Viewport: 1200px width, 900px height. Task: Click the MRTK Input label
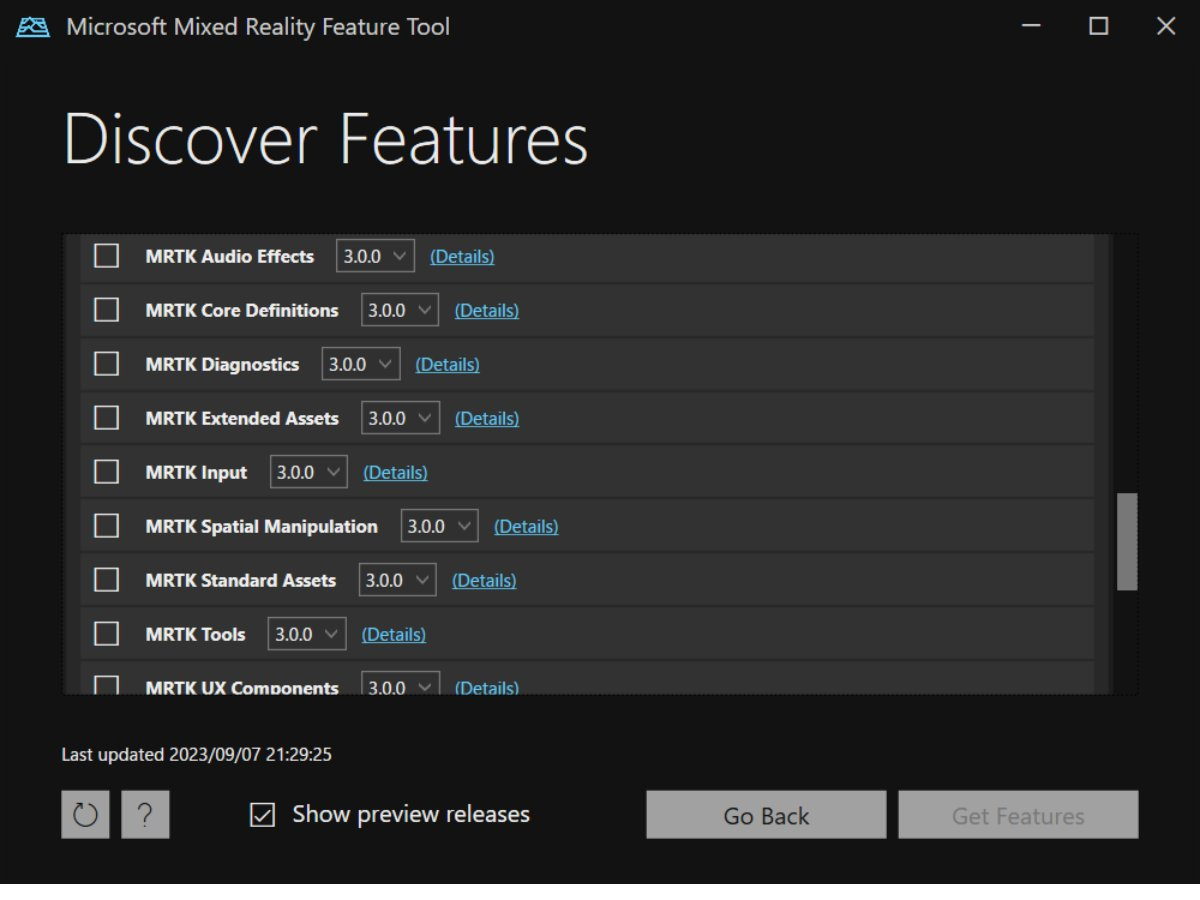coord(196,472)
